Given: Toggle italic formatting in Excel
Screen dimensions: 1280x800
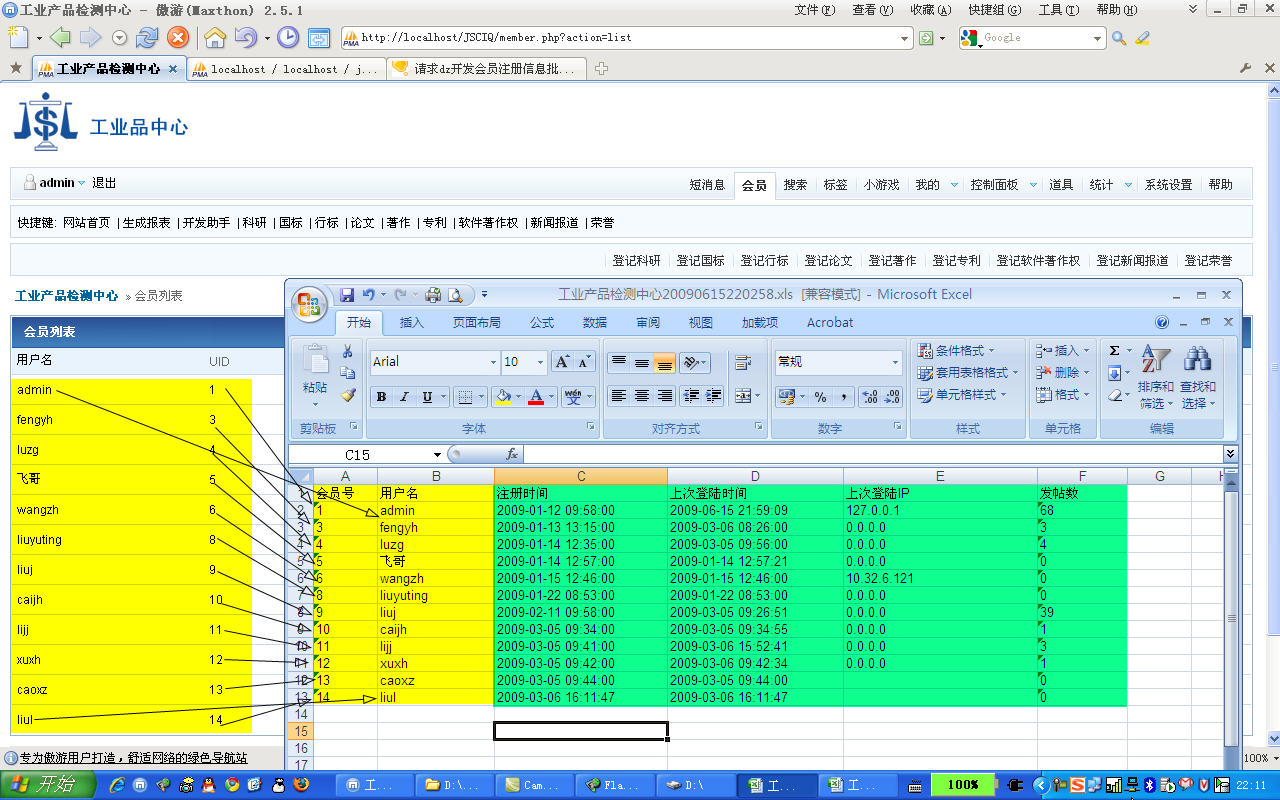Looking at the screenshot, I should 404,397.
